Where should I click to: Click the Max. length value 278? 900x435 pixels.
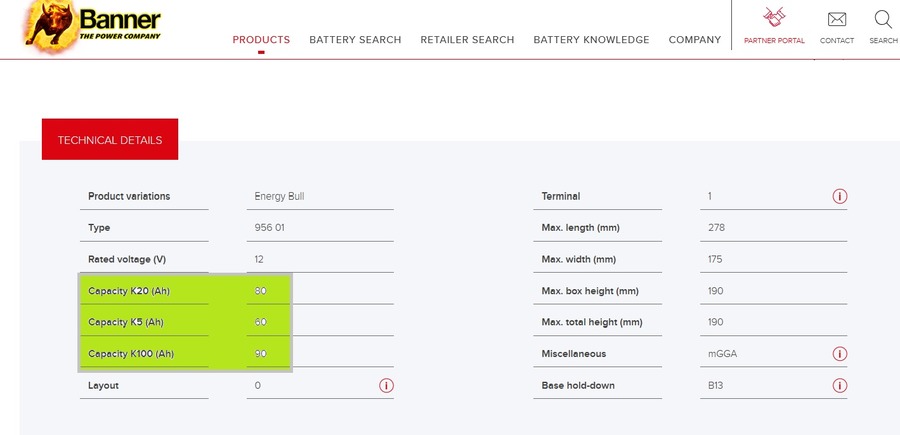coord(716,228)
